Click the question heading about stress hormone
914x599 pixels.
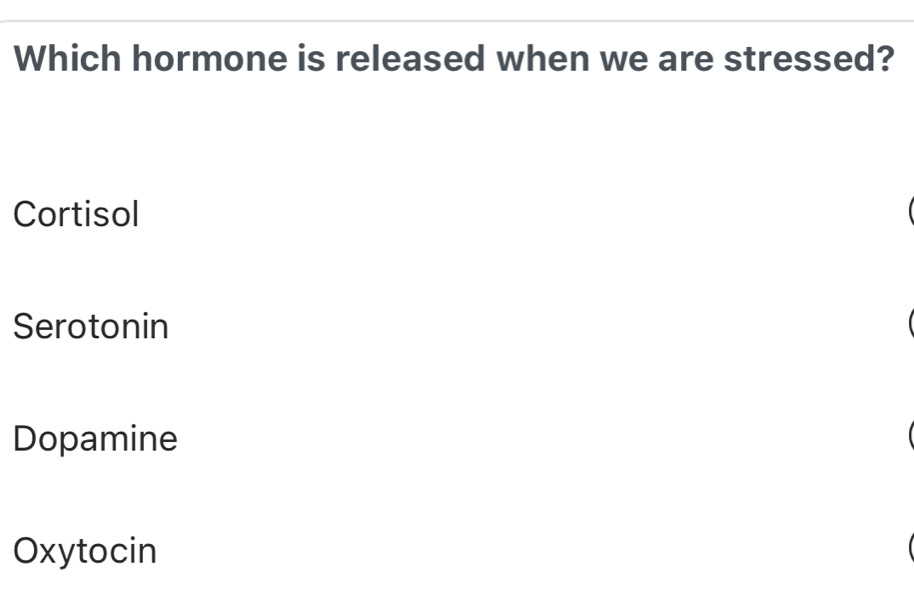[455, 59]
